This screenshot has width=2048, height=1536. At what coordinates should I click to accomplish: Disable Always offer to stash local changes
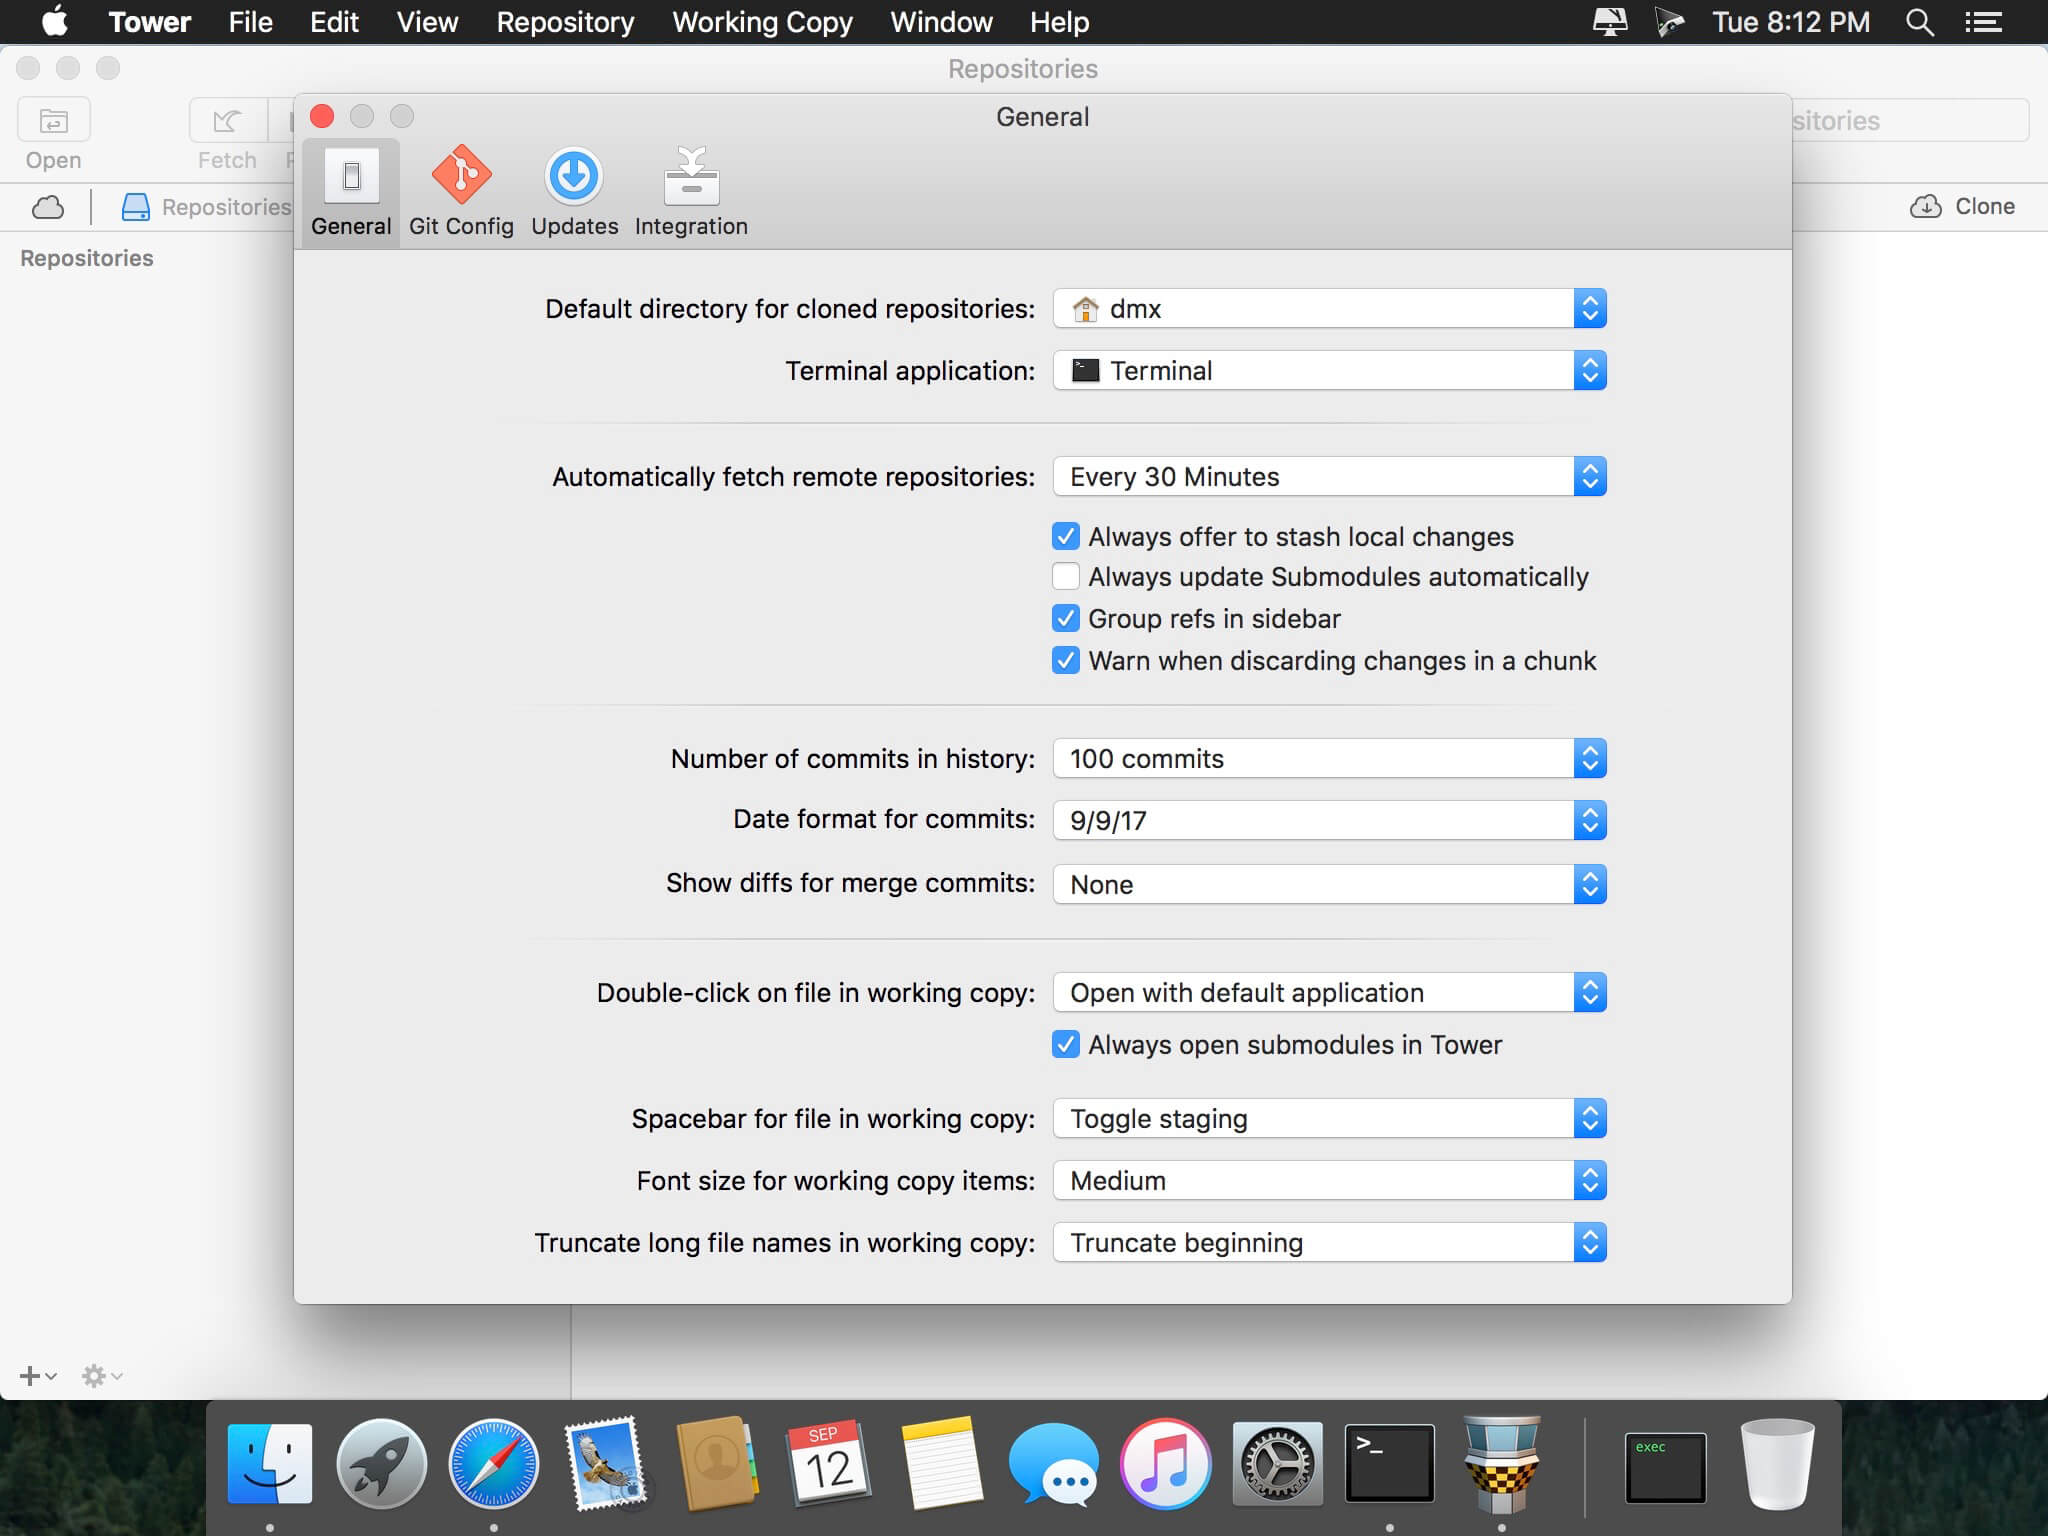1066,537
